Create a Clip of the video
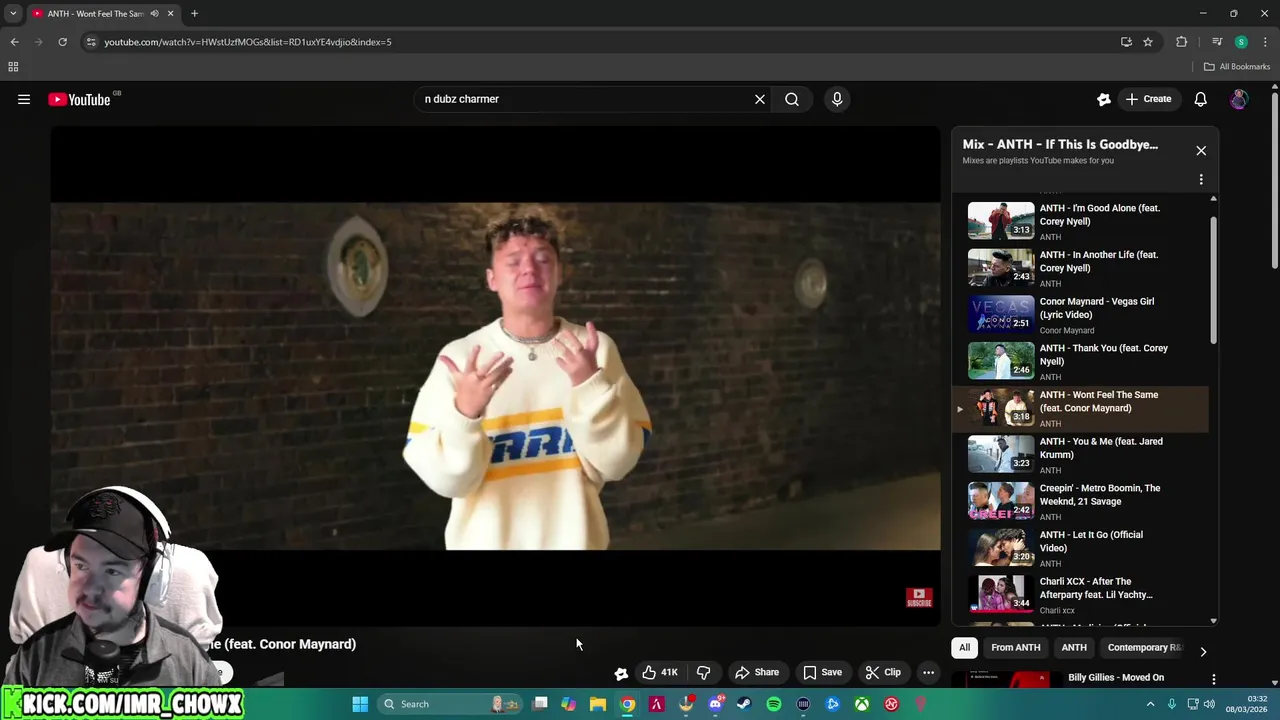1280x720 pixels. [883, 672]
